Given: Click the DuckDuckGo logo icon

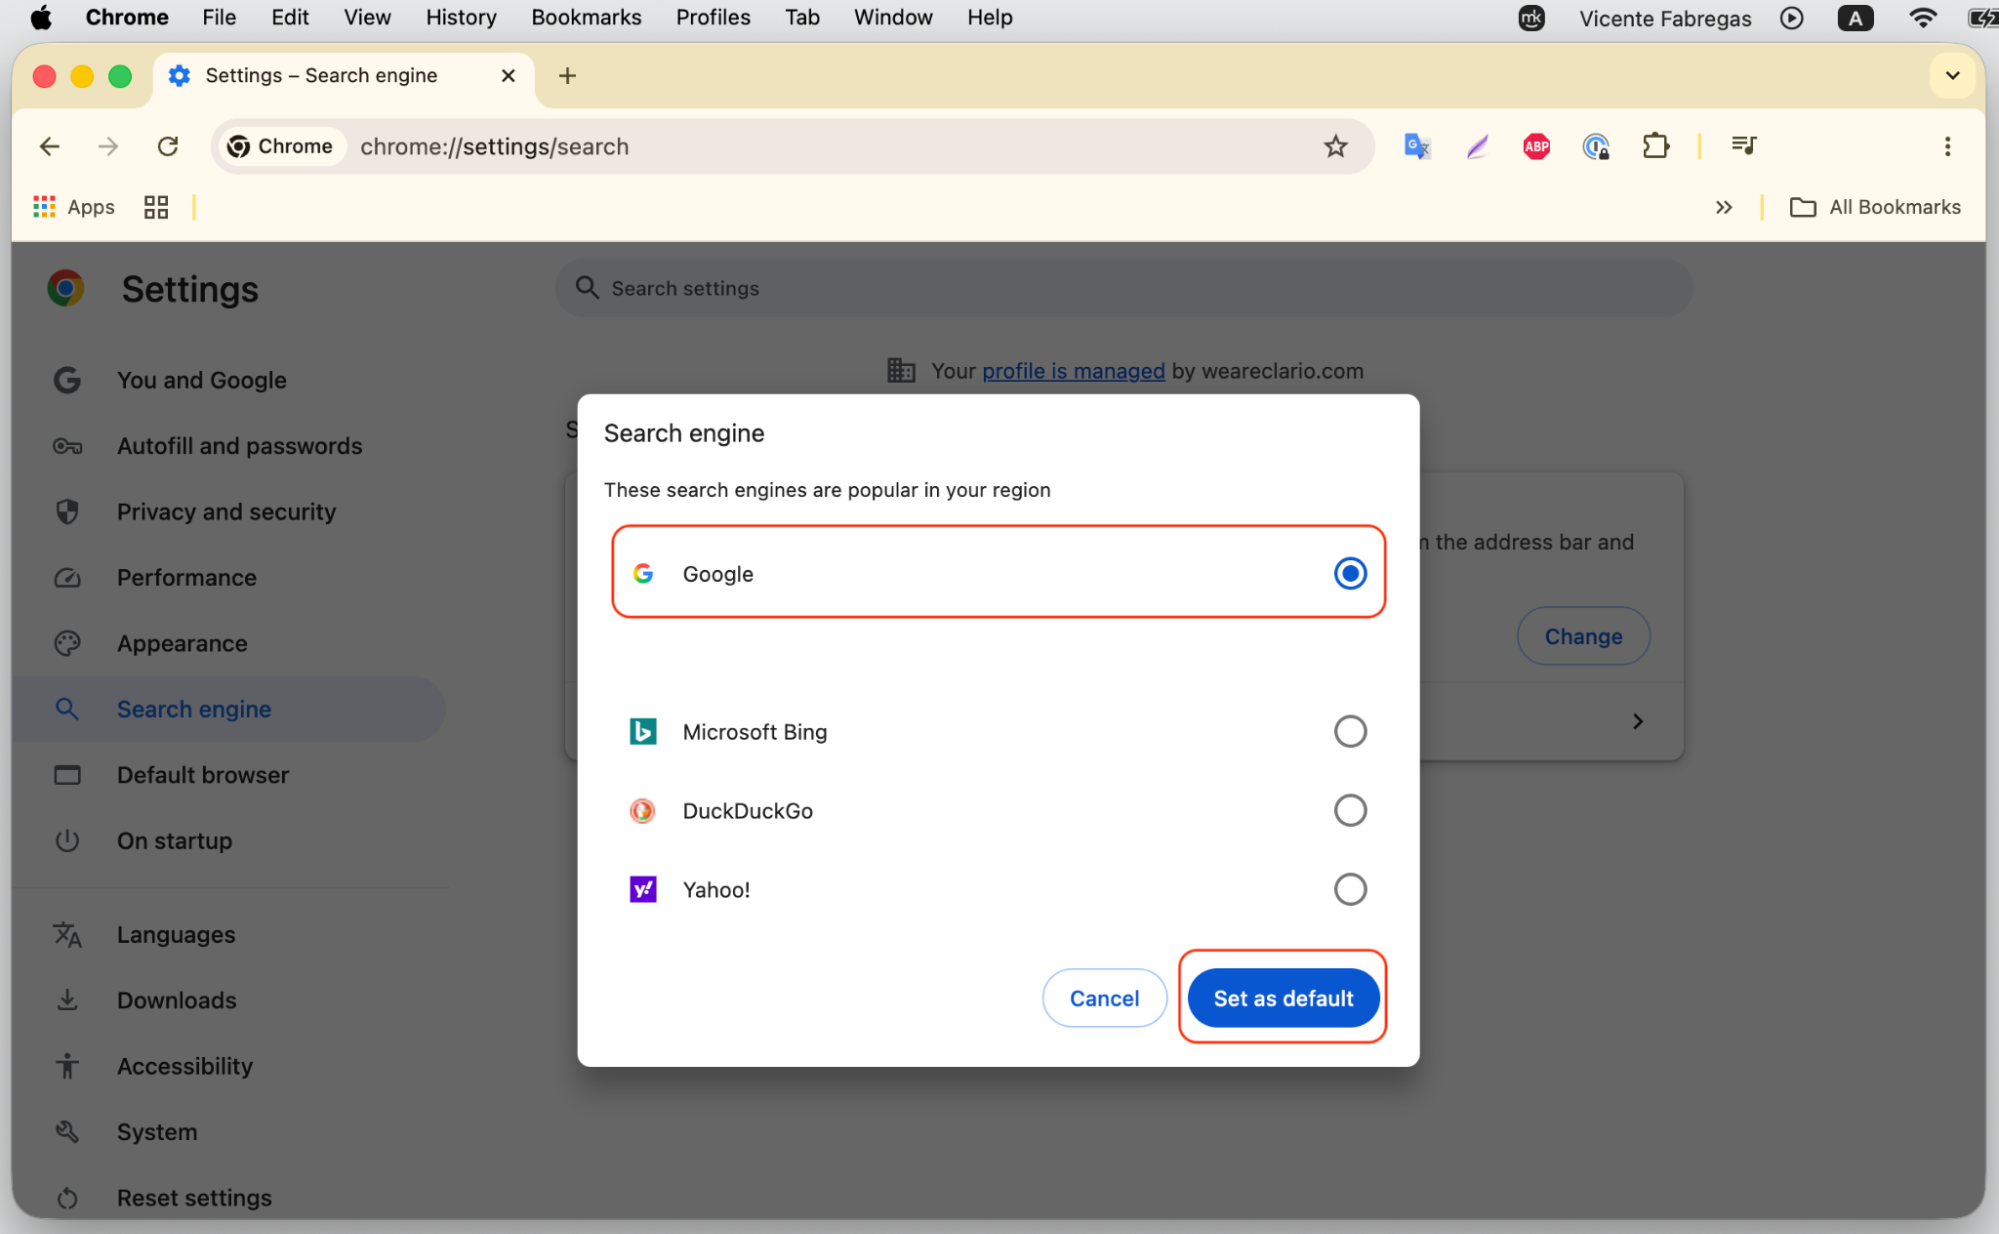Looking at the screenshot, I should click(x=643, y=810).
